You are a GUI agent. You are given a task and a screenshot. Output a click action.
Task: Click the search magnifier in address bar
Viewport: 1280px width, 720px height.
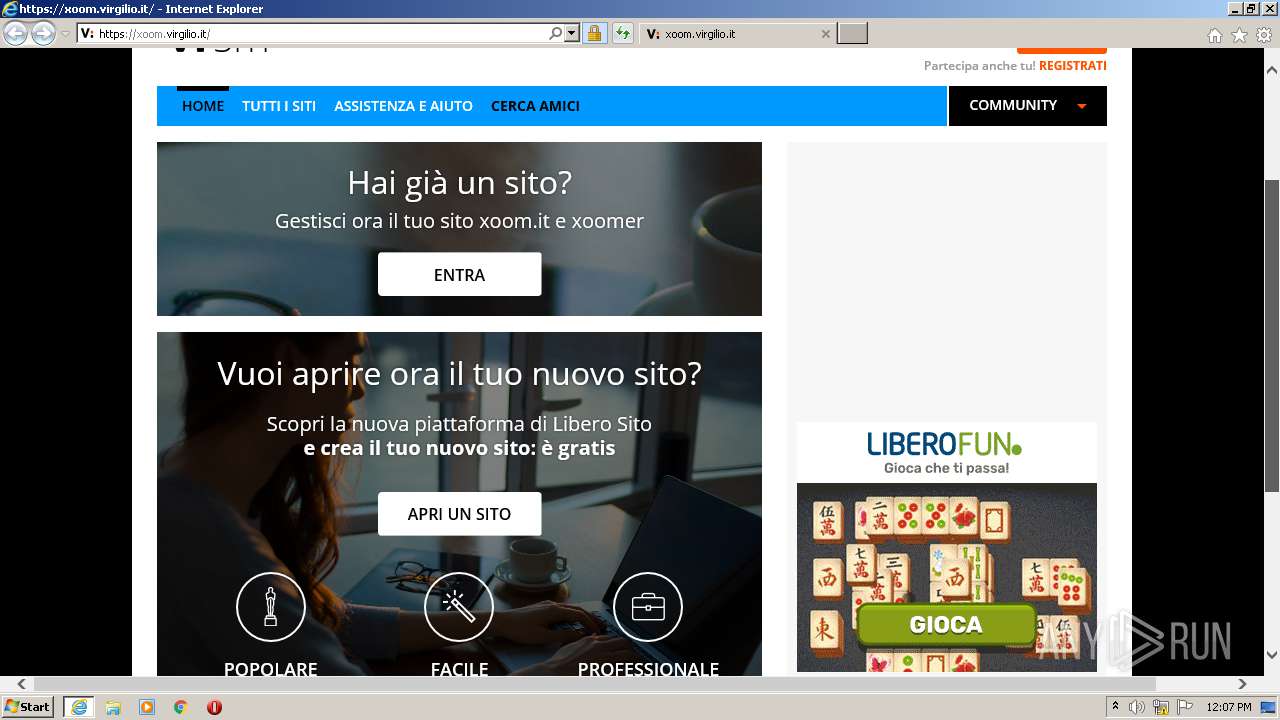[556, 33]
